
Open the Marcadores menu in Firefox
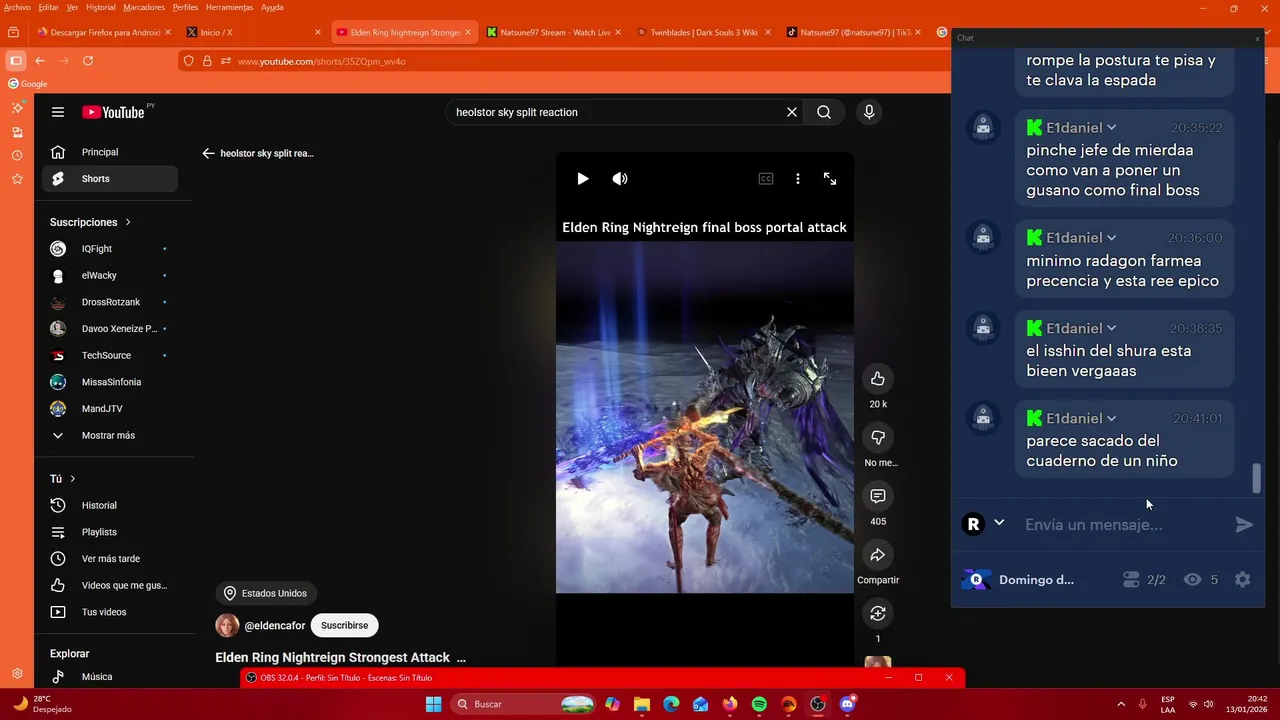[x=144, y=7]
